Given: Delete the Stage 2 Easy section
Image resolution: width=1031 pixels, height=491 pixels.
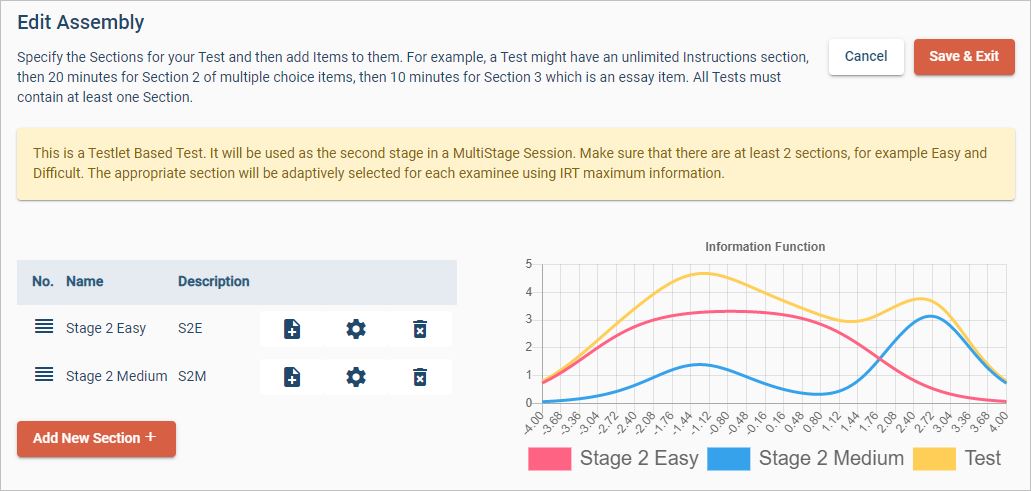Looking at the screenshot, I should tap(420, 329).
